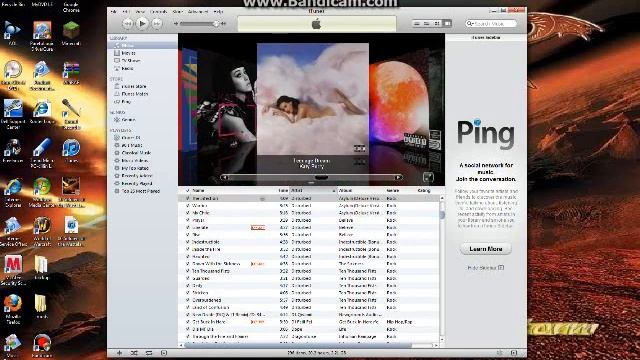640x360 pixels.
Task: Uncheck the Land of Confusion checkbox
Action: 188,307
